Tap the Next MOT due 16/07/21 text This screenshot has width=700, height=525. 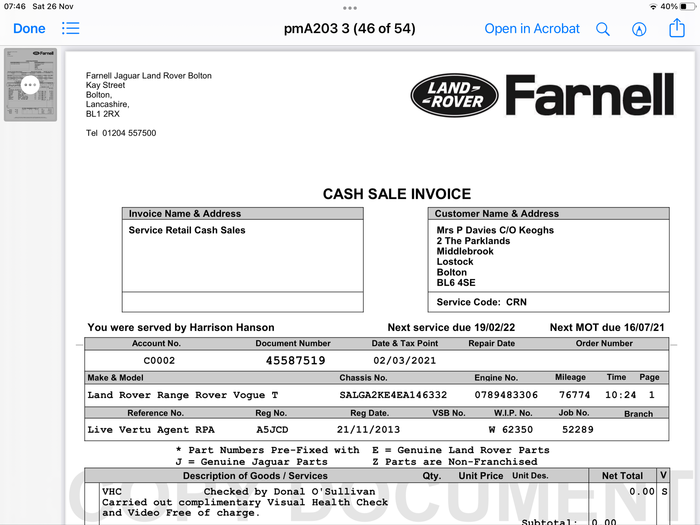point(607,327)
